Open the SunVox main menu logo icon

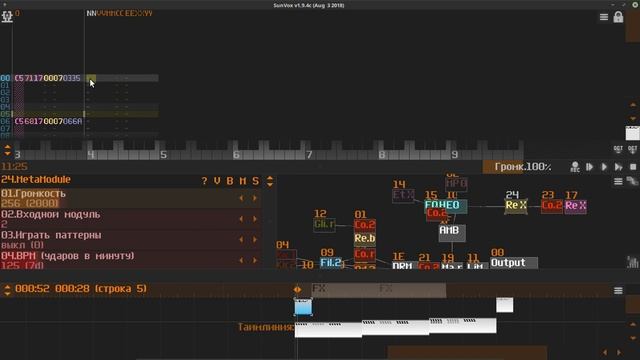[x=7, y=17]
